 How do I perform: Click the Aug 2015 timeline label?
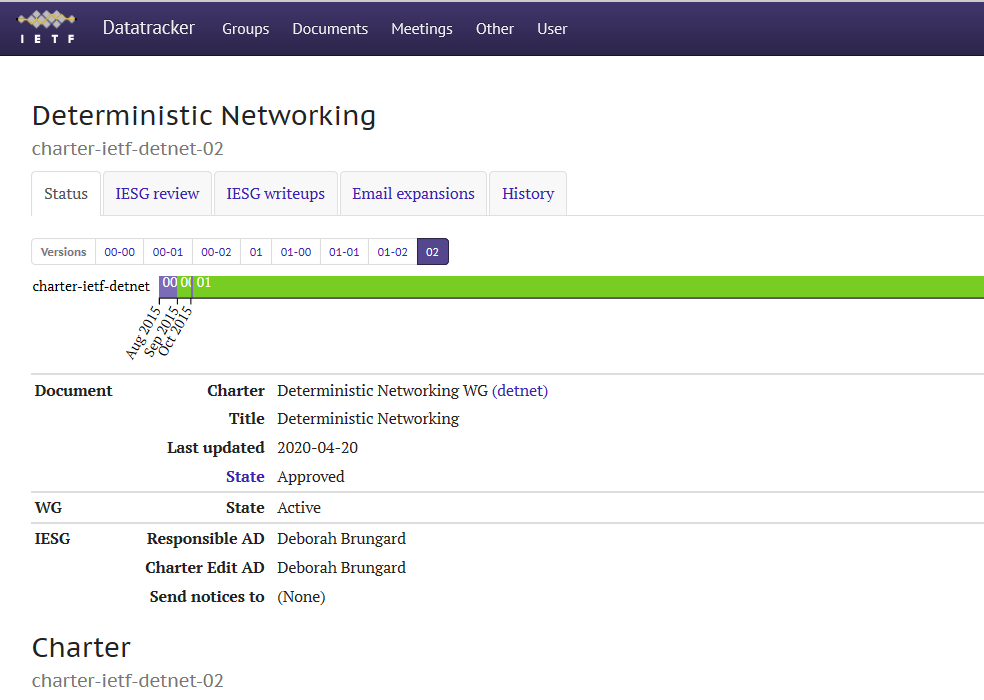pyautogui.click(x=143, y=333)
